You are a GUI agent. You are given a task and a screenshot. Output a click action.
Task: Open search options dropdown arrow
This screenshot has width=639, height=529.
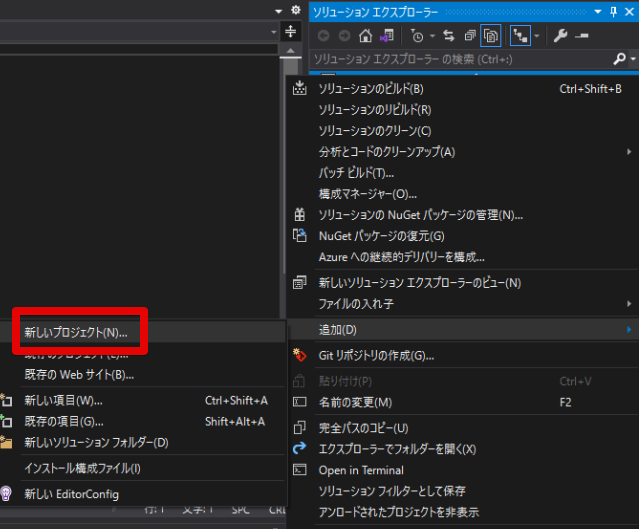pyautogui.click(x=633, y=60)
